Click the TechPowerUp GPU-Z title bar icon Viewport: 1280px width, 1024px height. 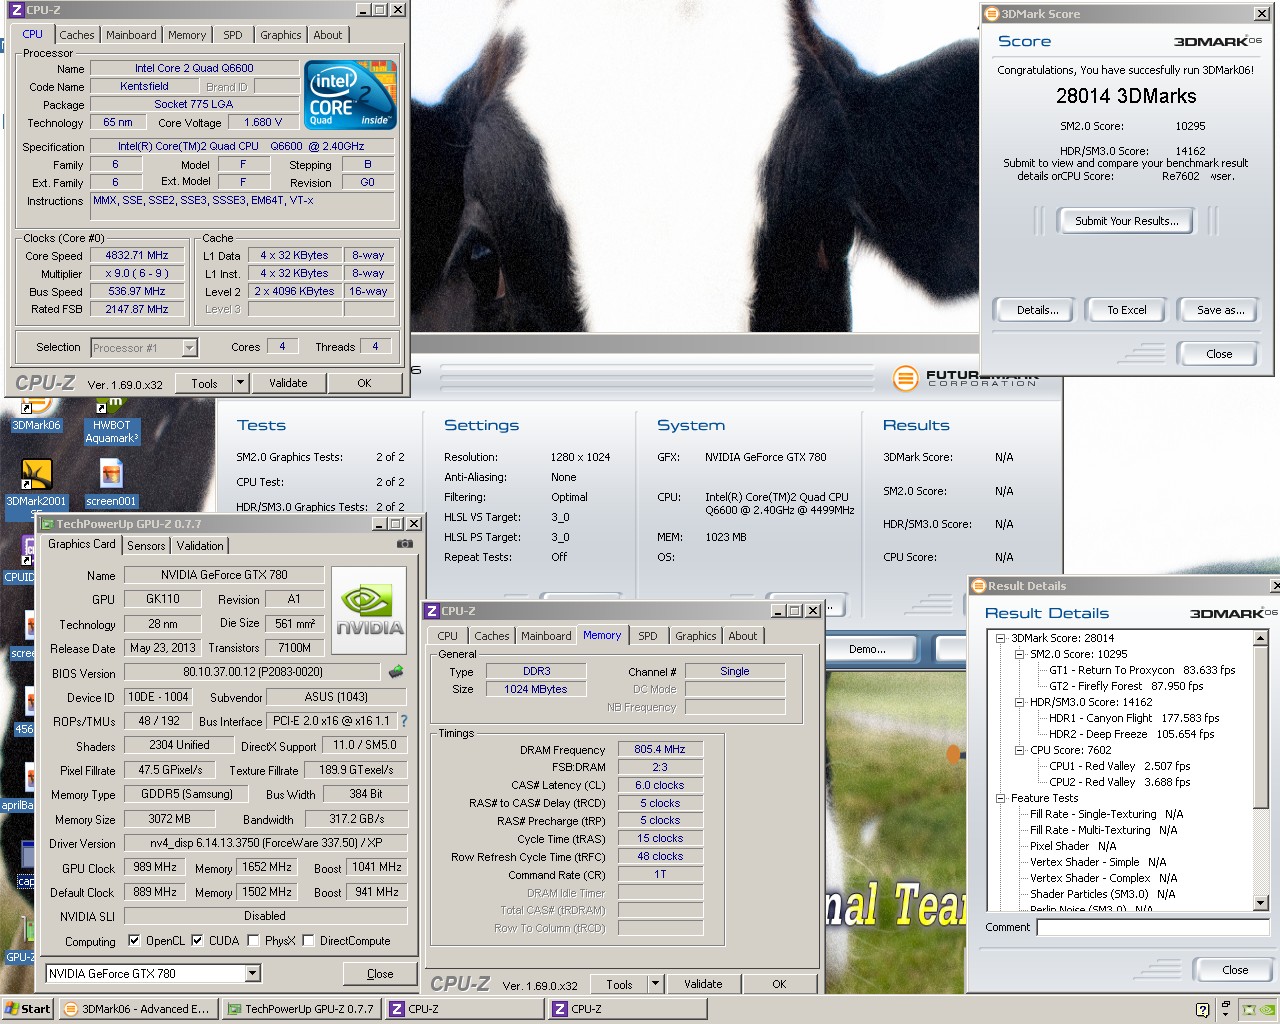coord(46,523)
